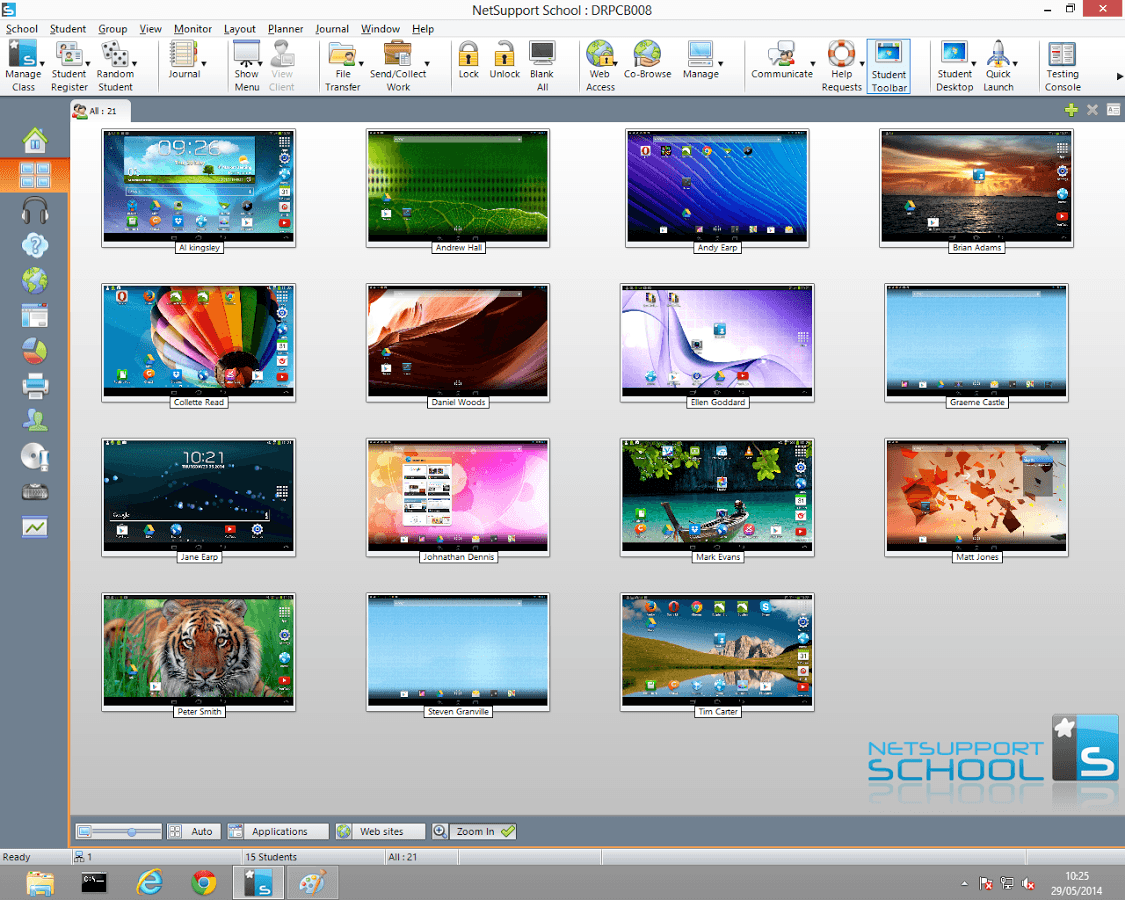
Task: Click the green plus add-group icon
Action: click(x=1071, y=110)
